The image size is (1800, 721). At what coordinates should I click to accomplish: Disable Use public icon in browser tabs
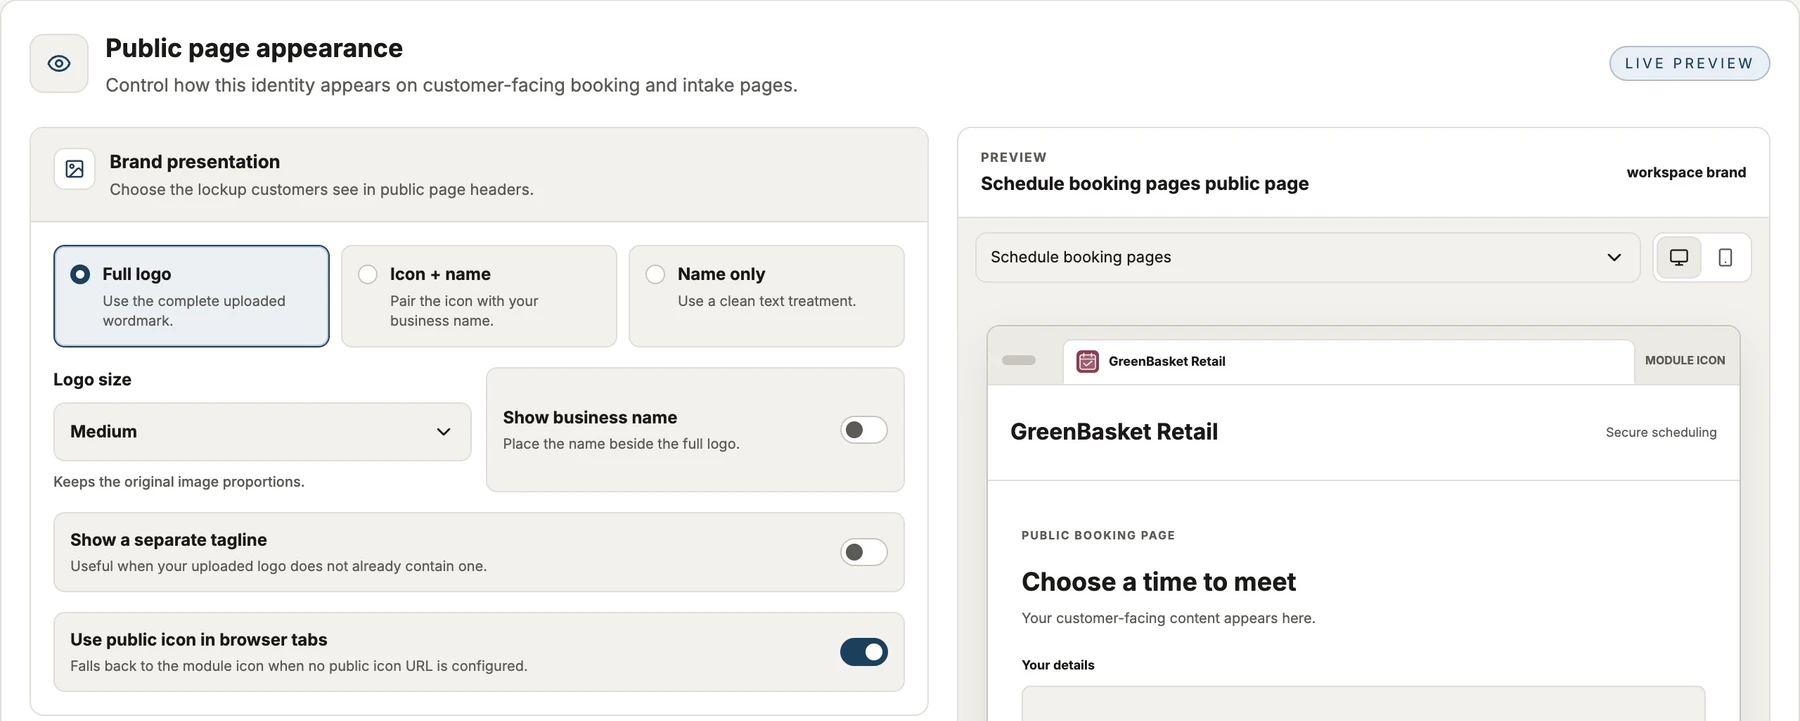coord(864,652)
